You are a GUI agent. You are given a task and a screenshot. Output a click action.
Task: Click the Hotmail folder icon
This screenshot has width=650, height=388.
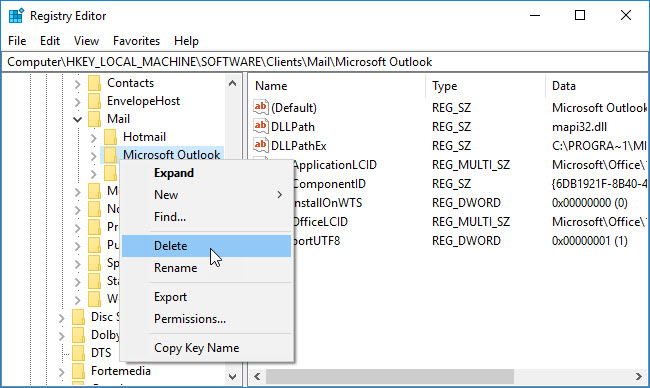(x=110, y=137)
